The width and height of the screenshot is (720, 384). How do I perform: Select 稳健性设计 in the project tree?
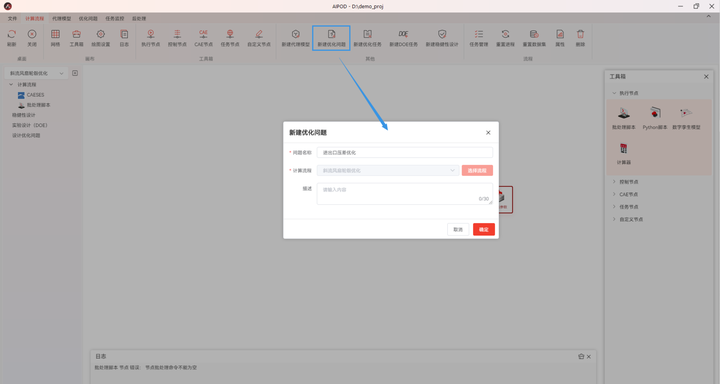point(23,115)
